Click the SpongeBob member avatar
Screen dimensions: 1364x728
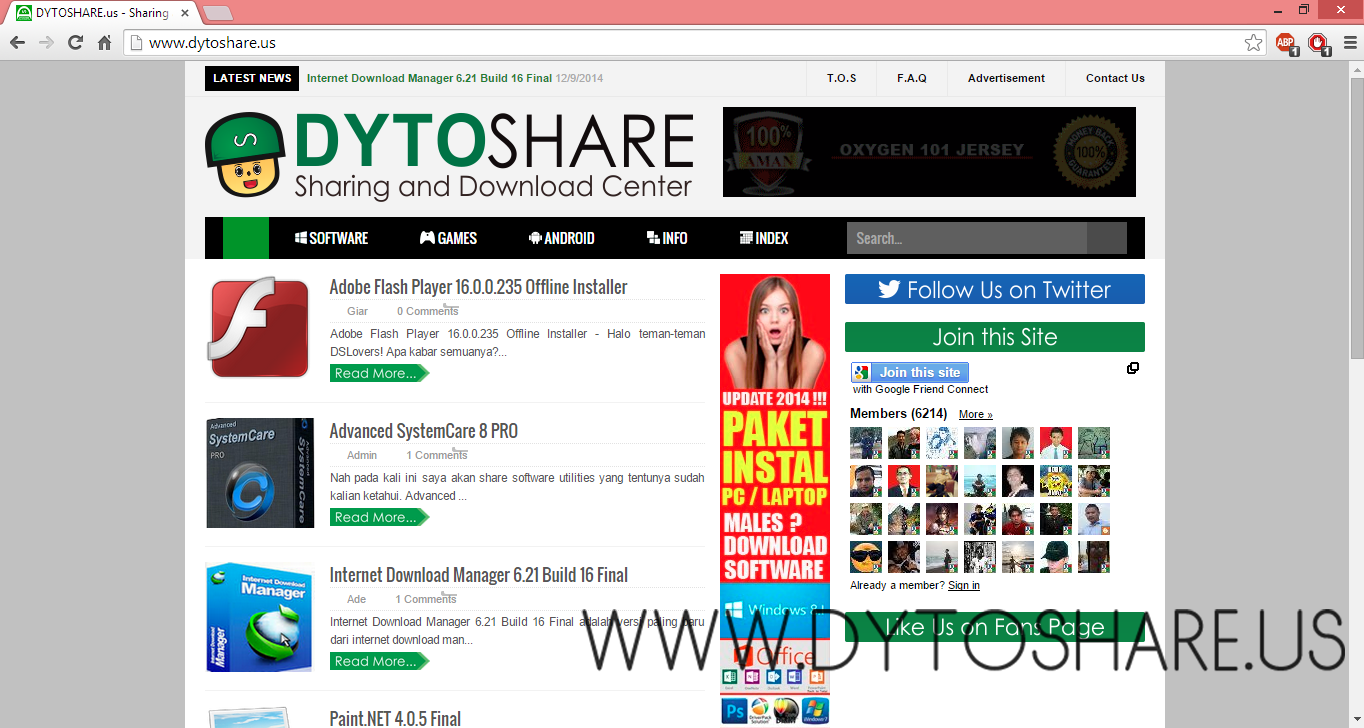[1056, 481]
